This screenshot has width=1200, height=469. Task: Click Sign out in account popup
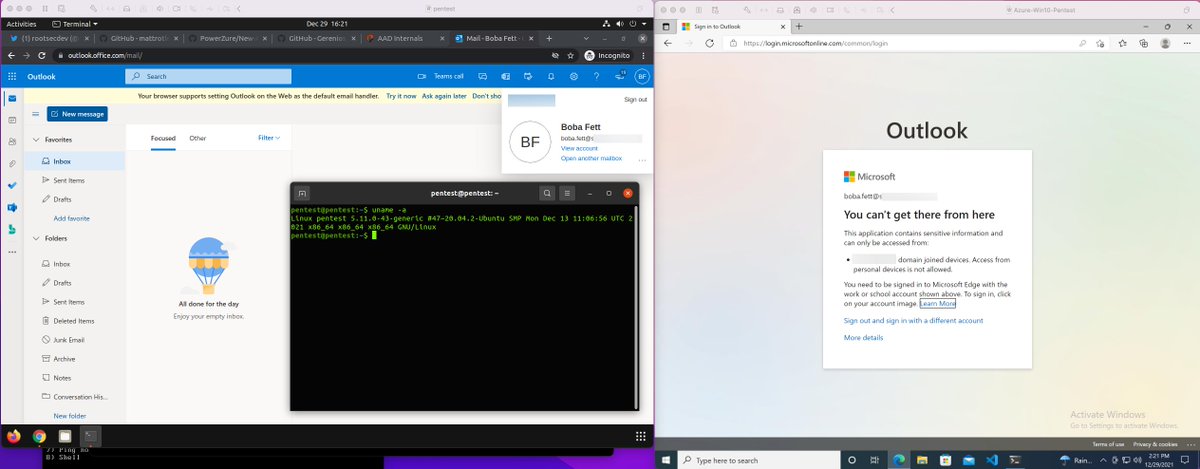tap(635, 99)
